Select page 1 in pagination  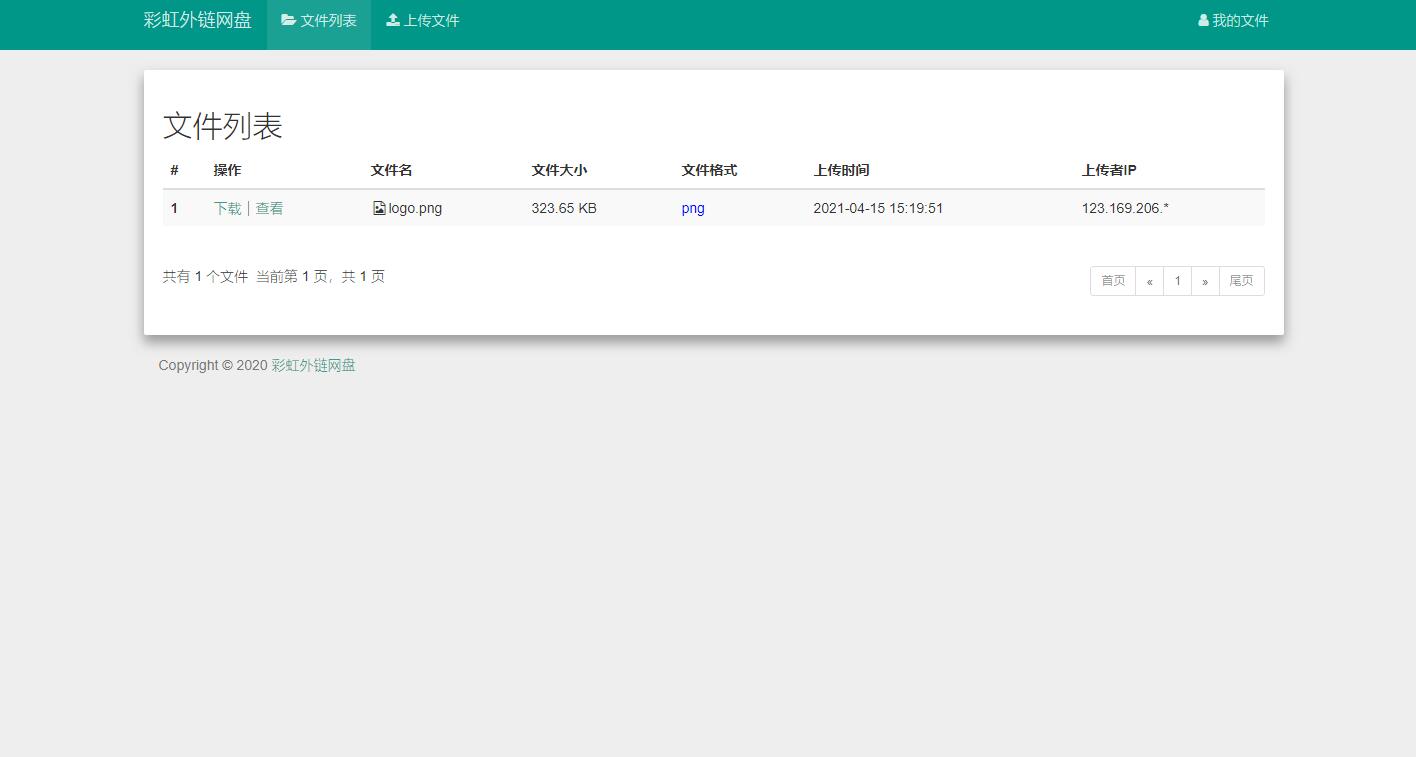pos(1178,281)
